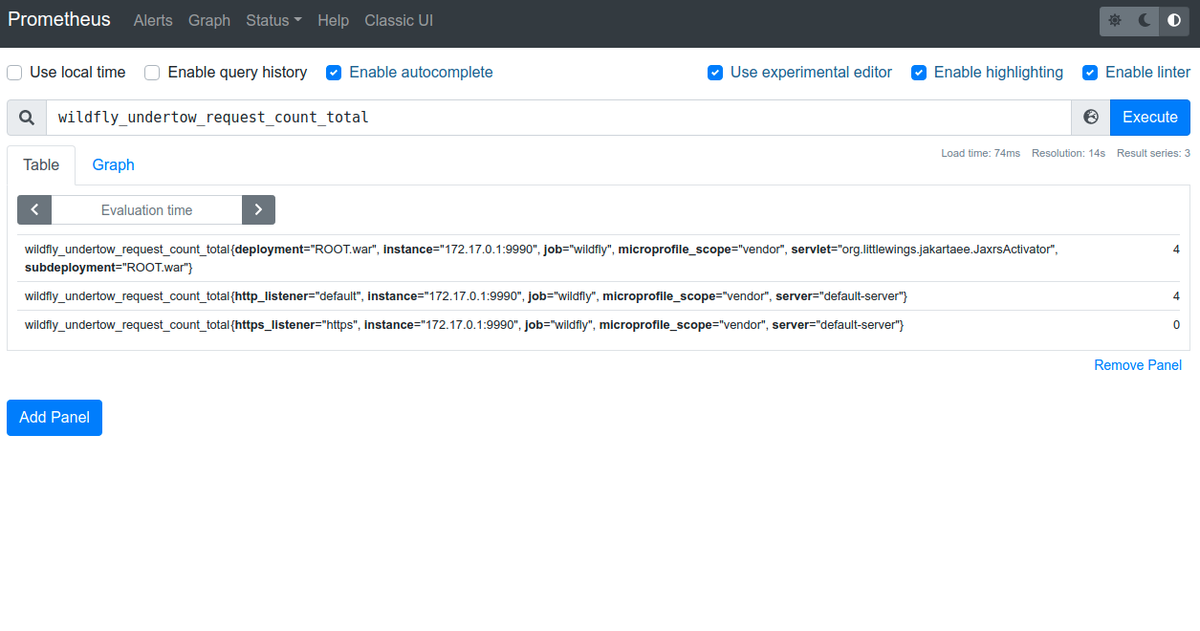Viewport: 1200px width, 631px height.
Task: Click the search magnifier icon
Action: 27,117
